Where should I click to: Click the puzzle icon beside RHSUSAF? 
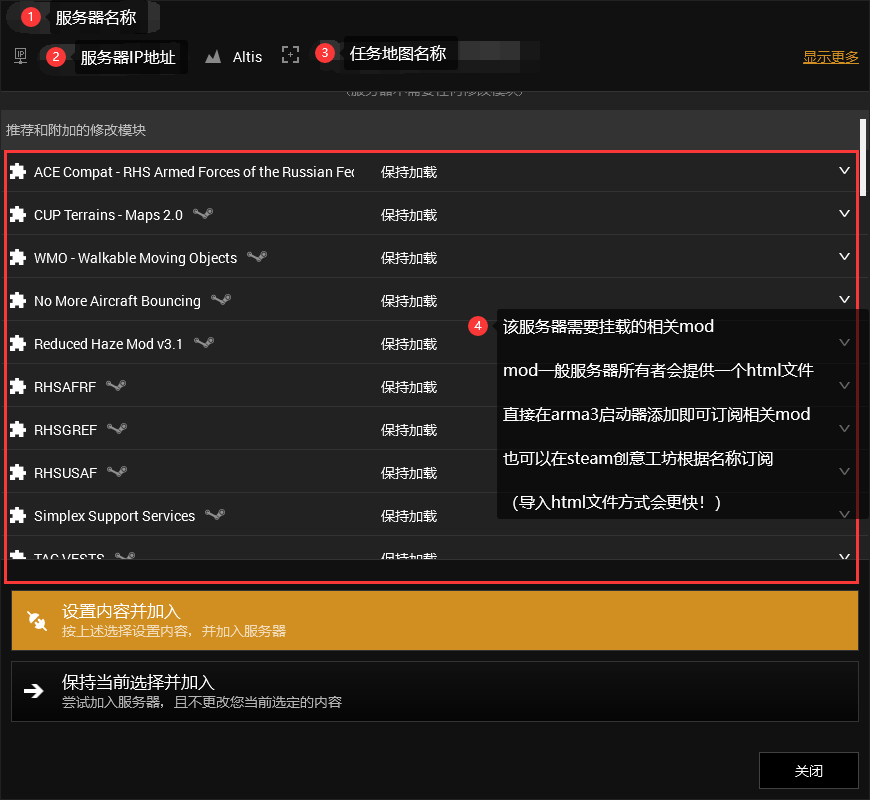pos(18,472)
